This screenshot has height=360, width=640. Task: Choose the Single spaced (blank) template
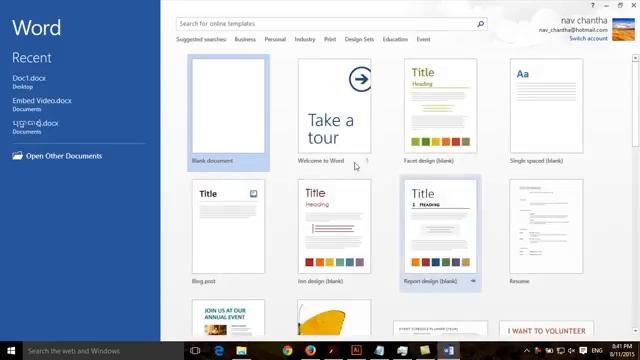click(547, 106)
